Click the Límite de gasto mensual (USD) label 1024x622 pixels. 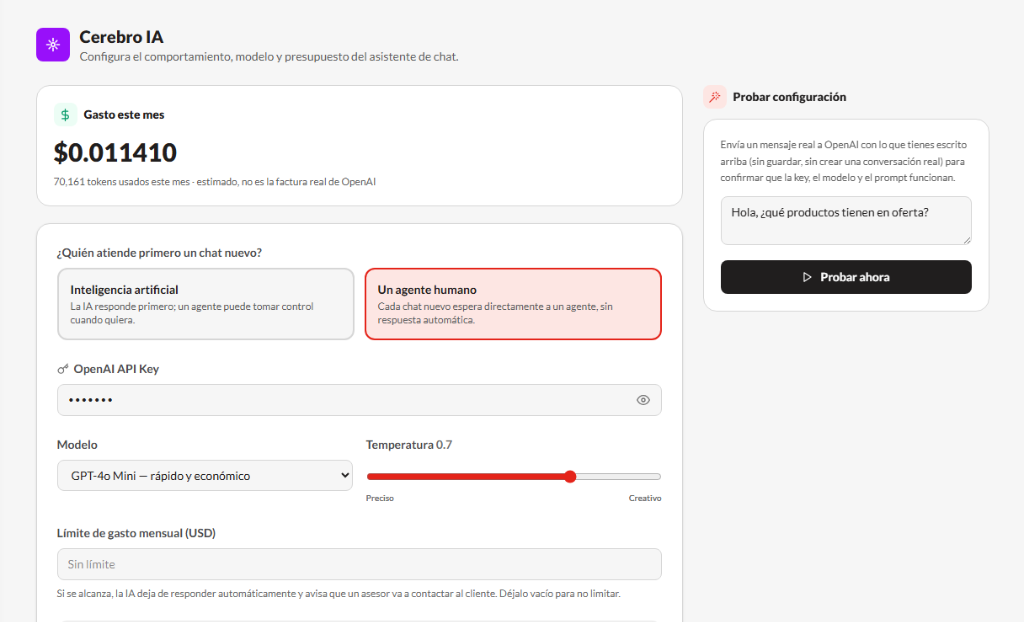click(x=136, y=533)
